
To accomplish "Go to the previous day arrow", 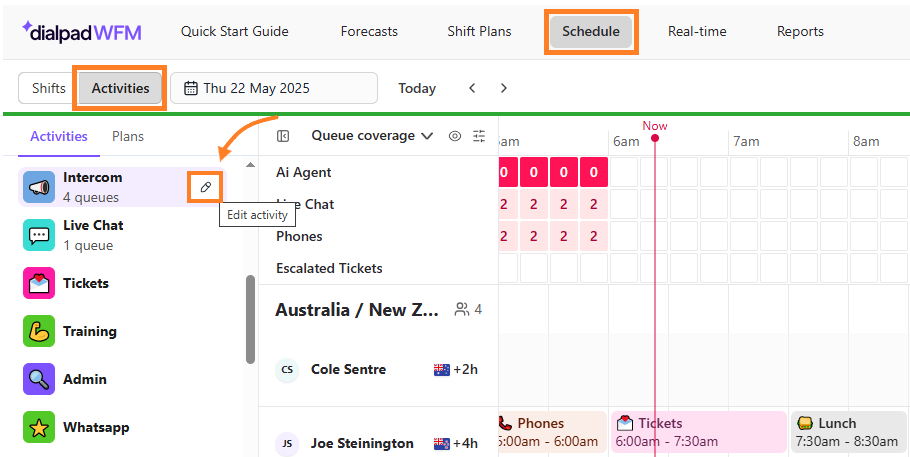I will pos(472,88).
